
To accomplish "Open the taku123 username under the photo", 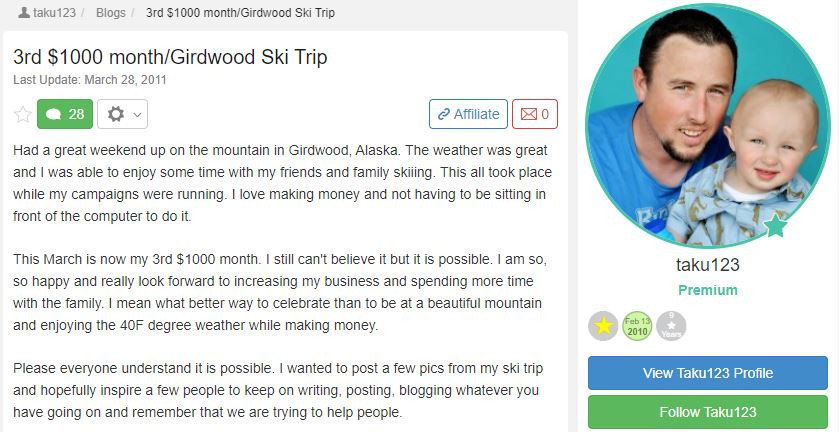I will click(708, 265).
